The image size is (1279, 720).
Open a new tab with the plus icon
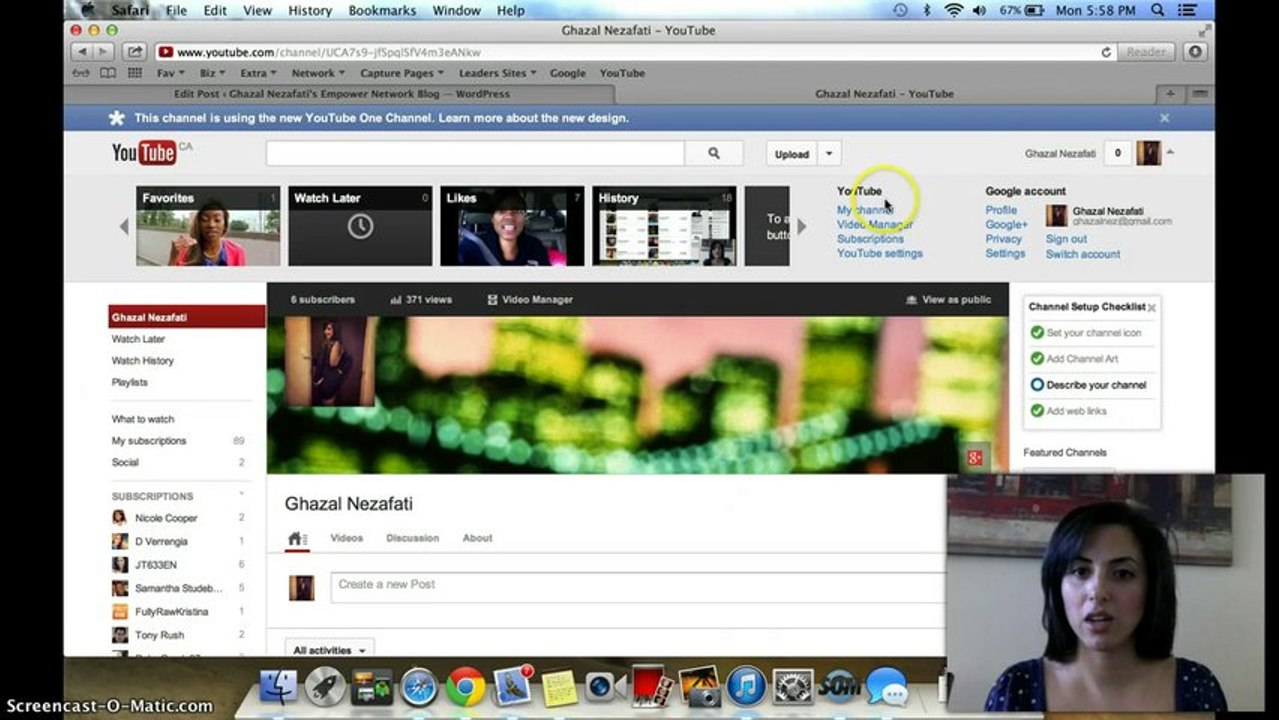pos(1169,94)
